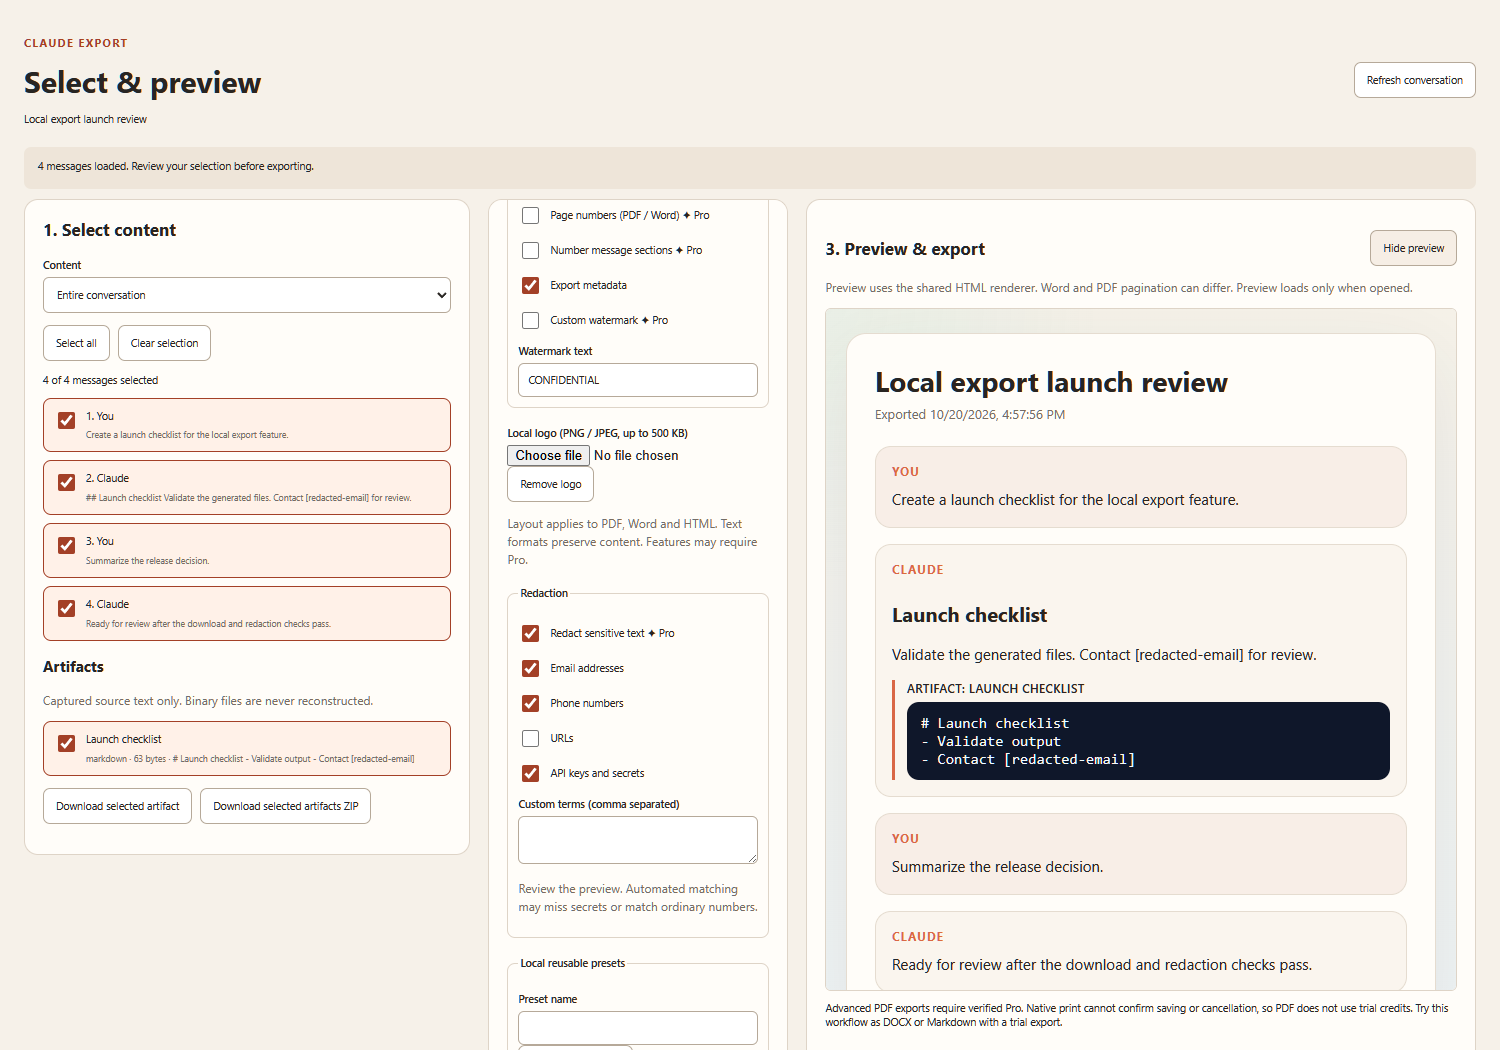Refresh the conversation
The width and height of the screenshot is (1500, 1050).
(x=1414, y=80)
